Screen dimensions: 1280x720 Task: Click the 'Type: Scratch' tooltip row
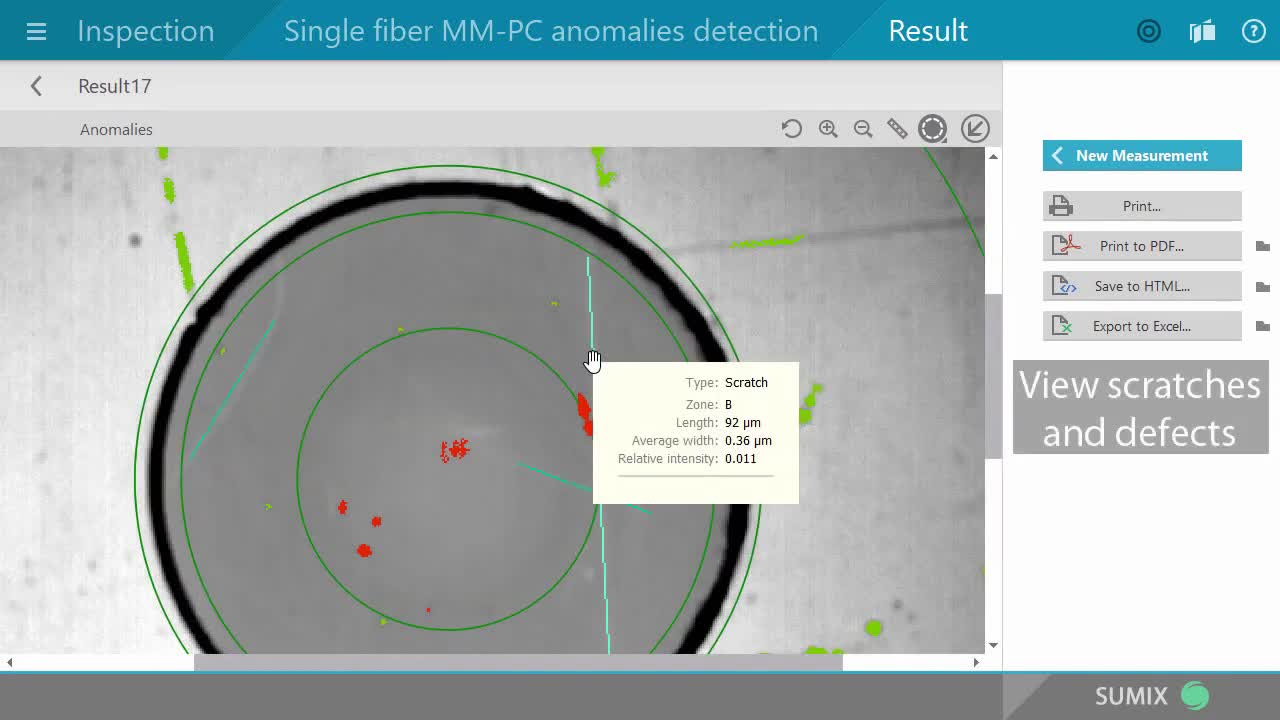click(x=727, y=383)
